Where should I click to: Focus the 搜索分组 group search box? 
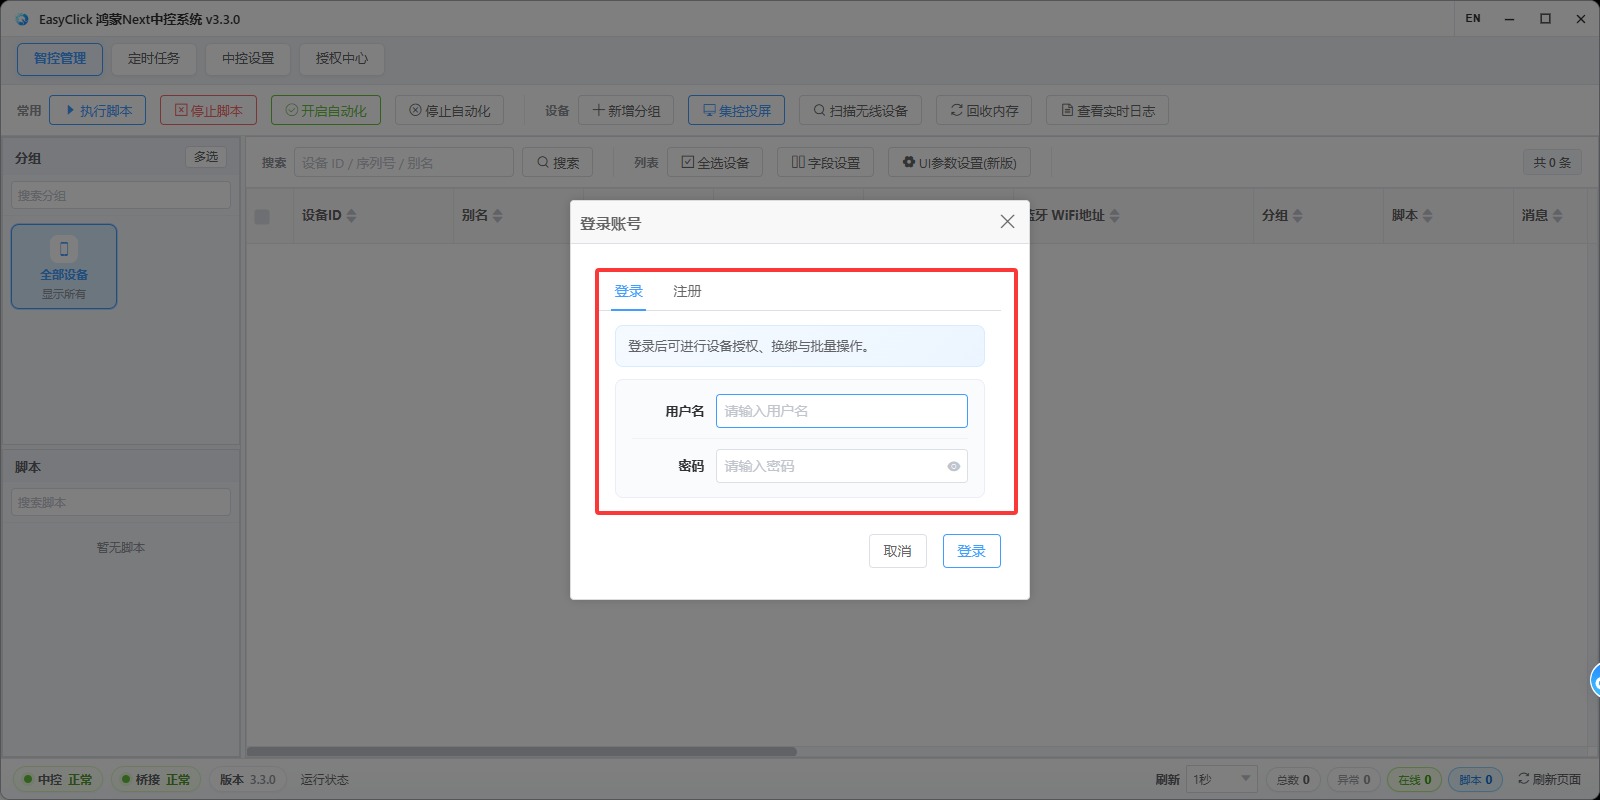(121, 195)
